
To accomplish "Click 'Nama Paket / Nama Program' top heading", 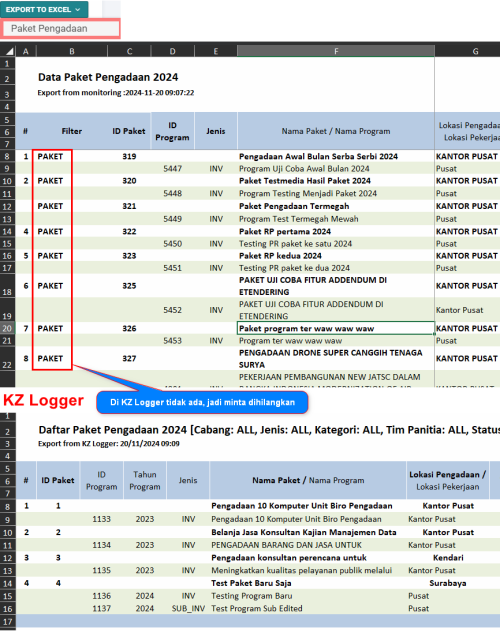I will coord(336,131).
